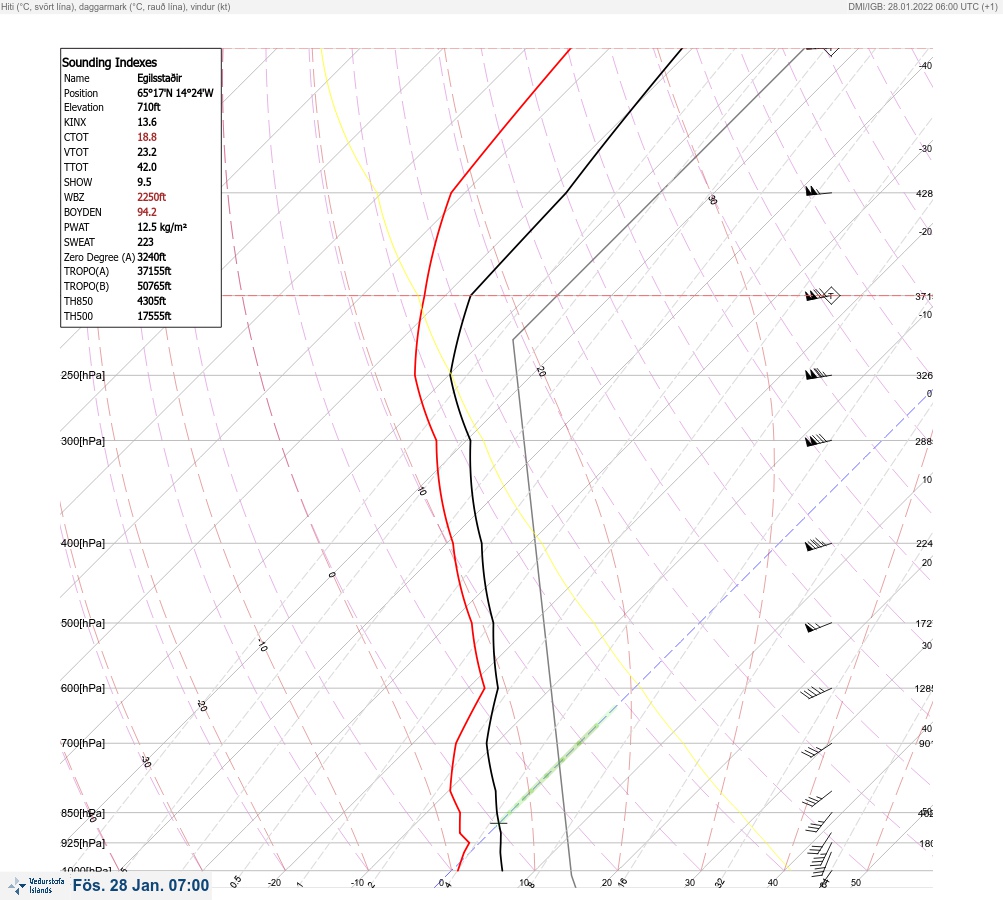Click the '600[hPa]' pressure label
This screenshot has height=900, width=1003.
click(83, 688)
